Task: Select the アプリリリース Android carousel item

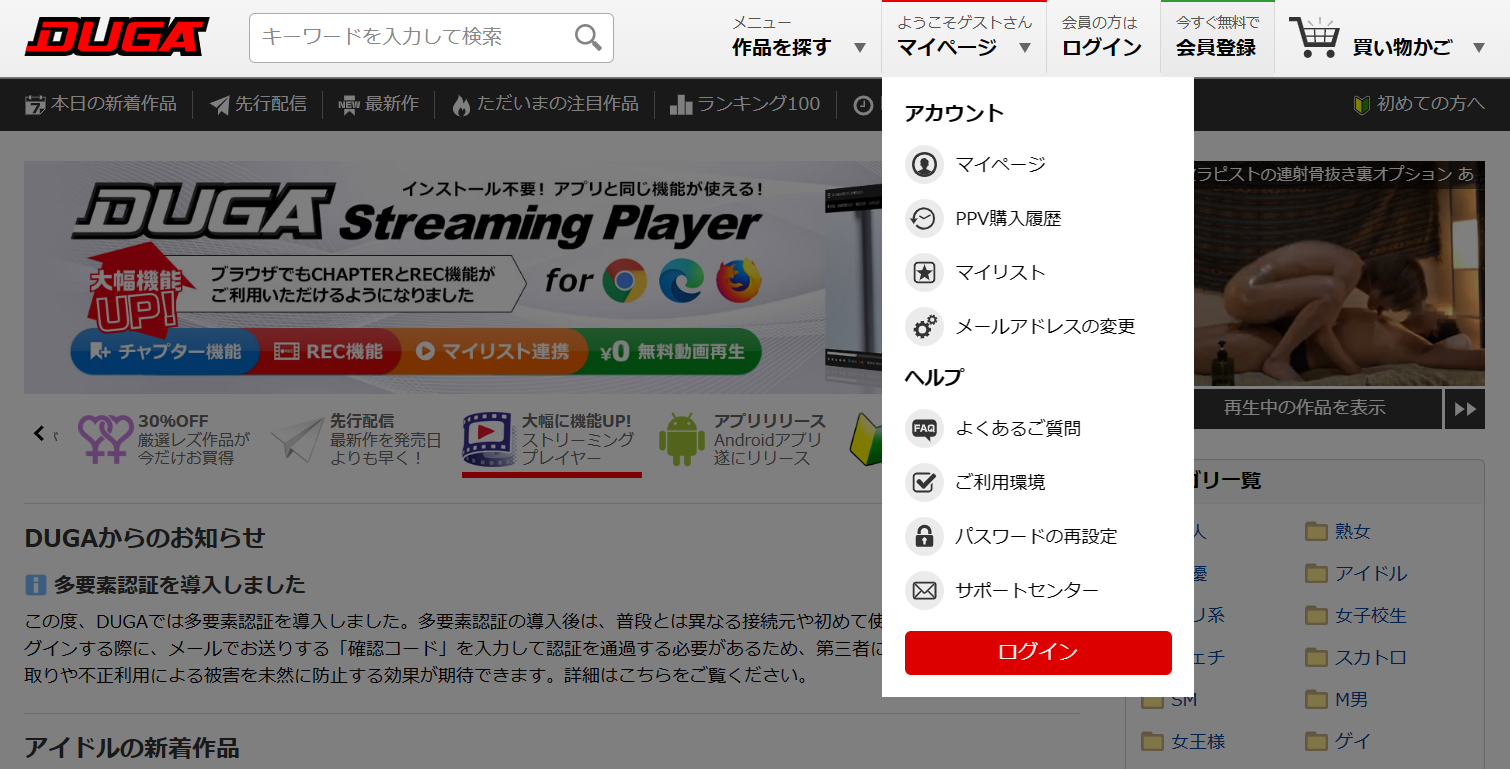Action: click(x=743, y=439)
